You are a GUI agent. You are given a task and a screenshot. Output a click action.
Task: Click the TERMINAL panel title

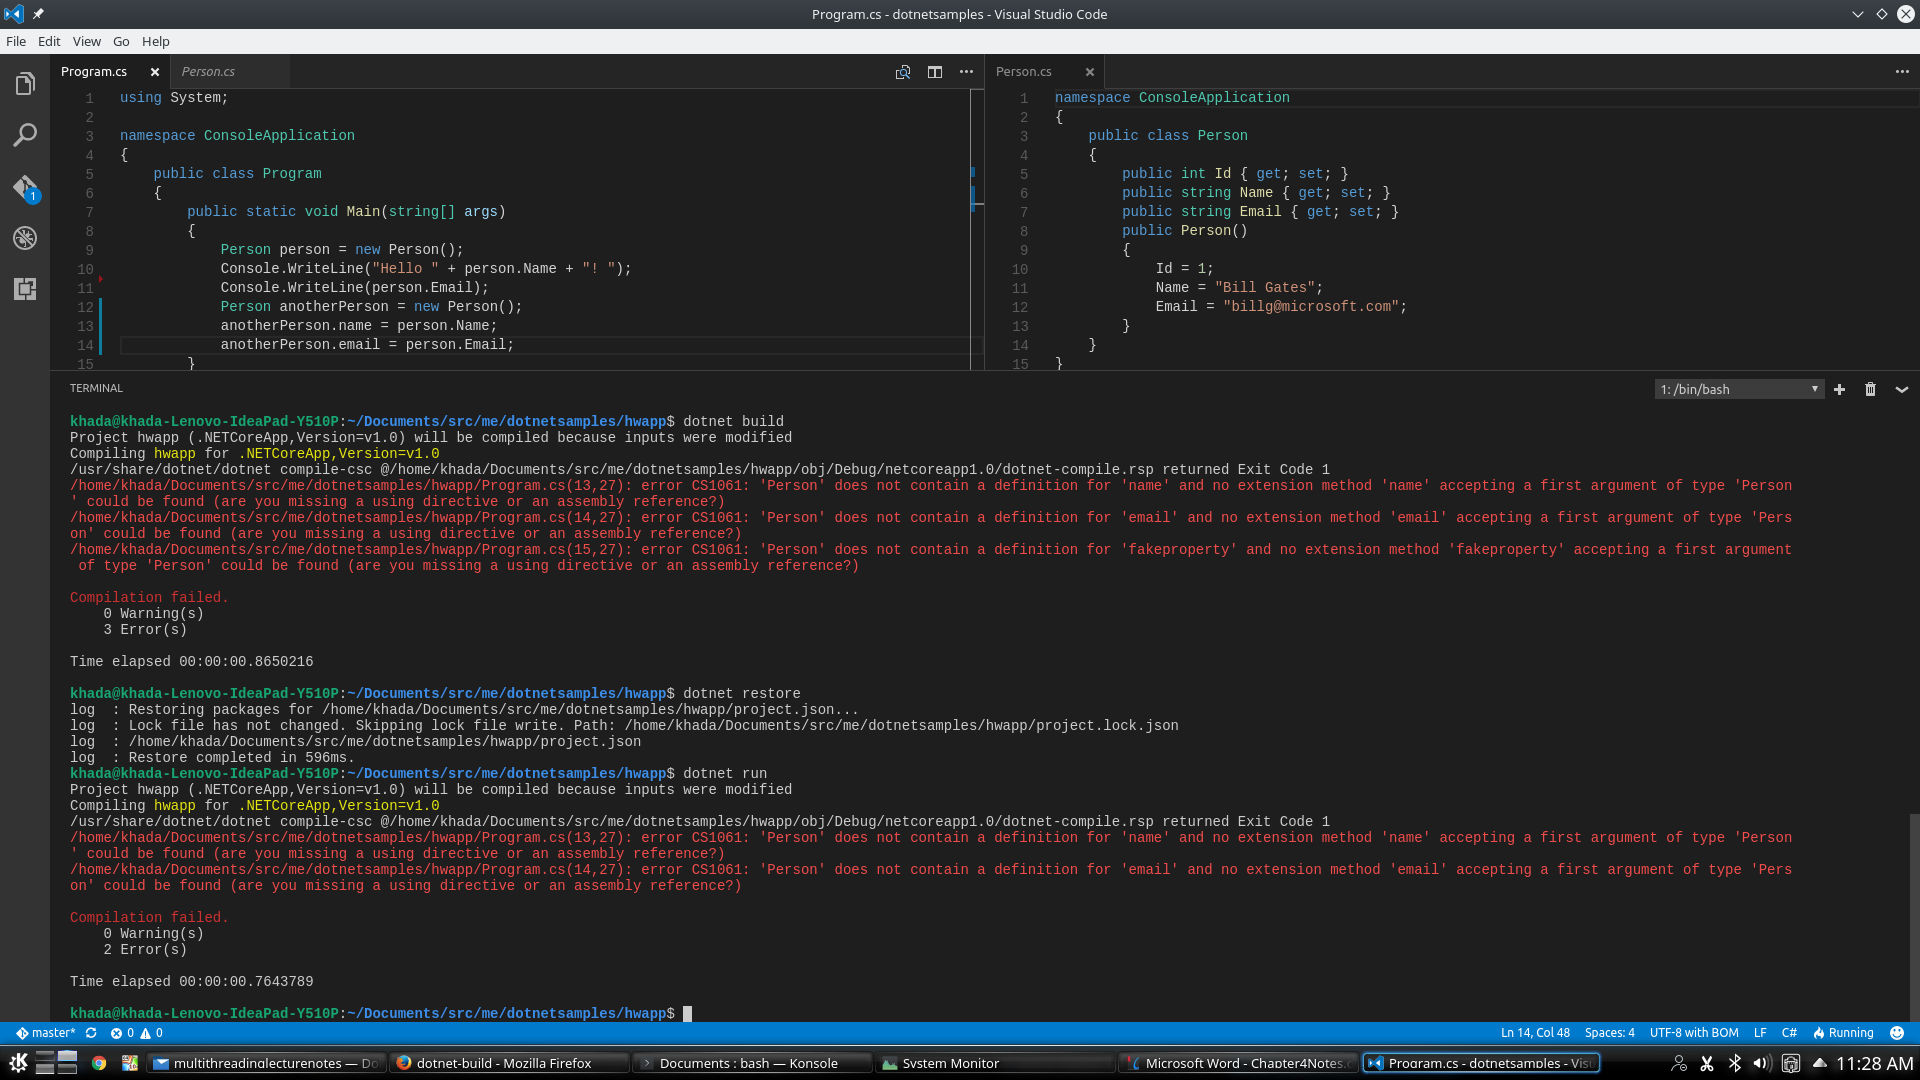pyautogui.click(x=96, y=388)
